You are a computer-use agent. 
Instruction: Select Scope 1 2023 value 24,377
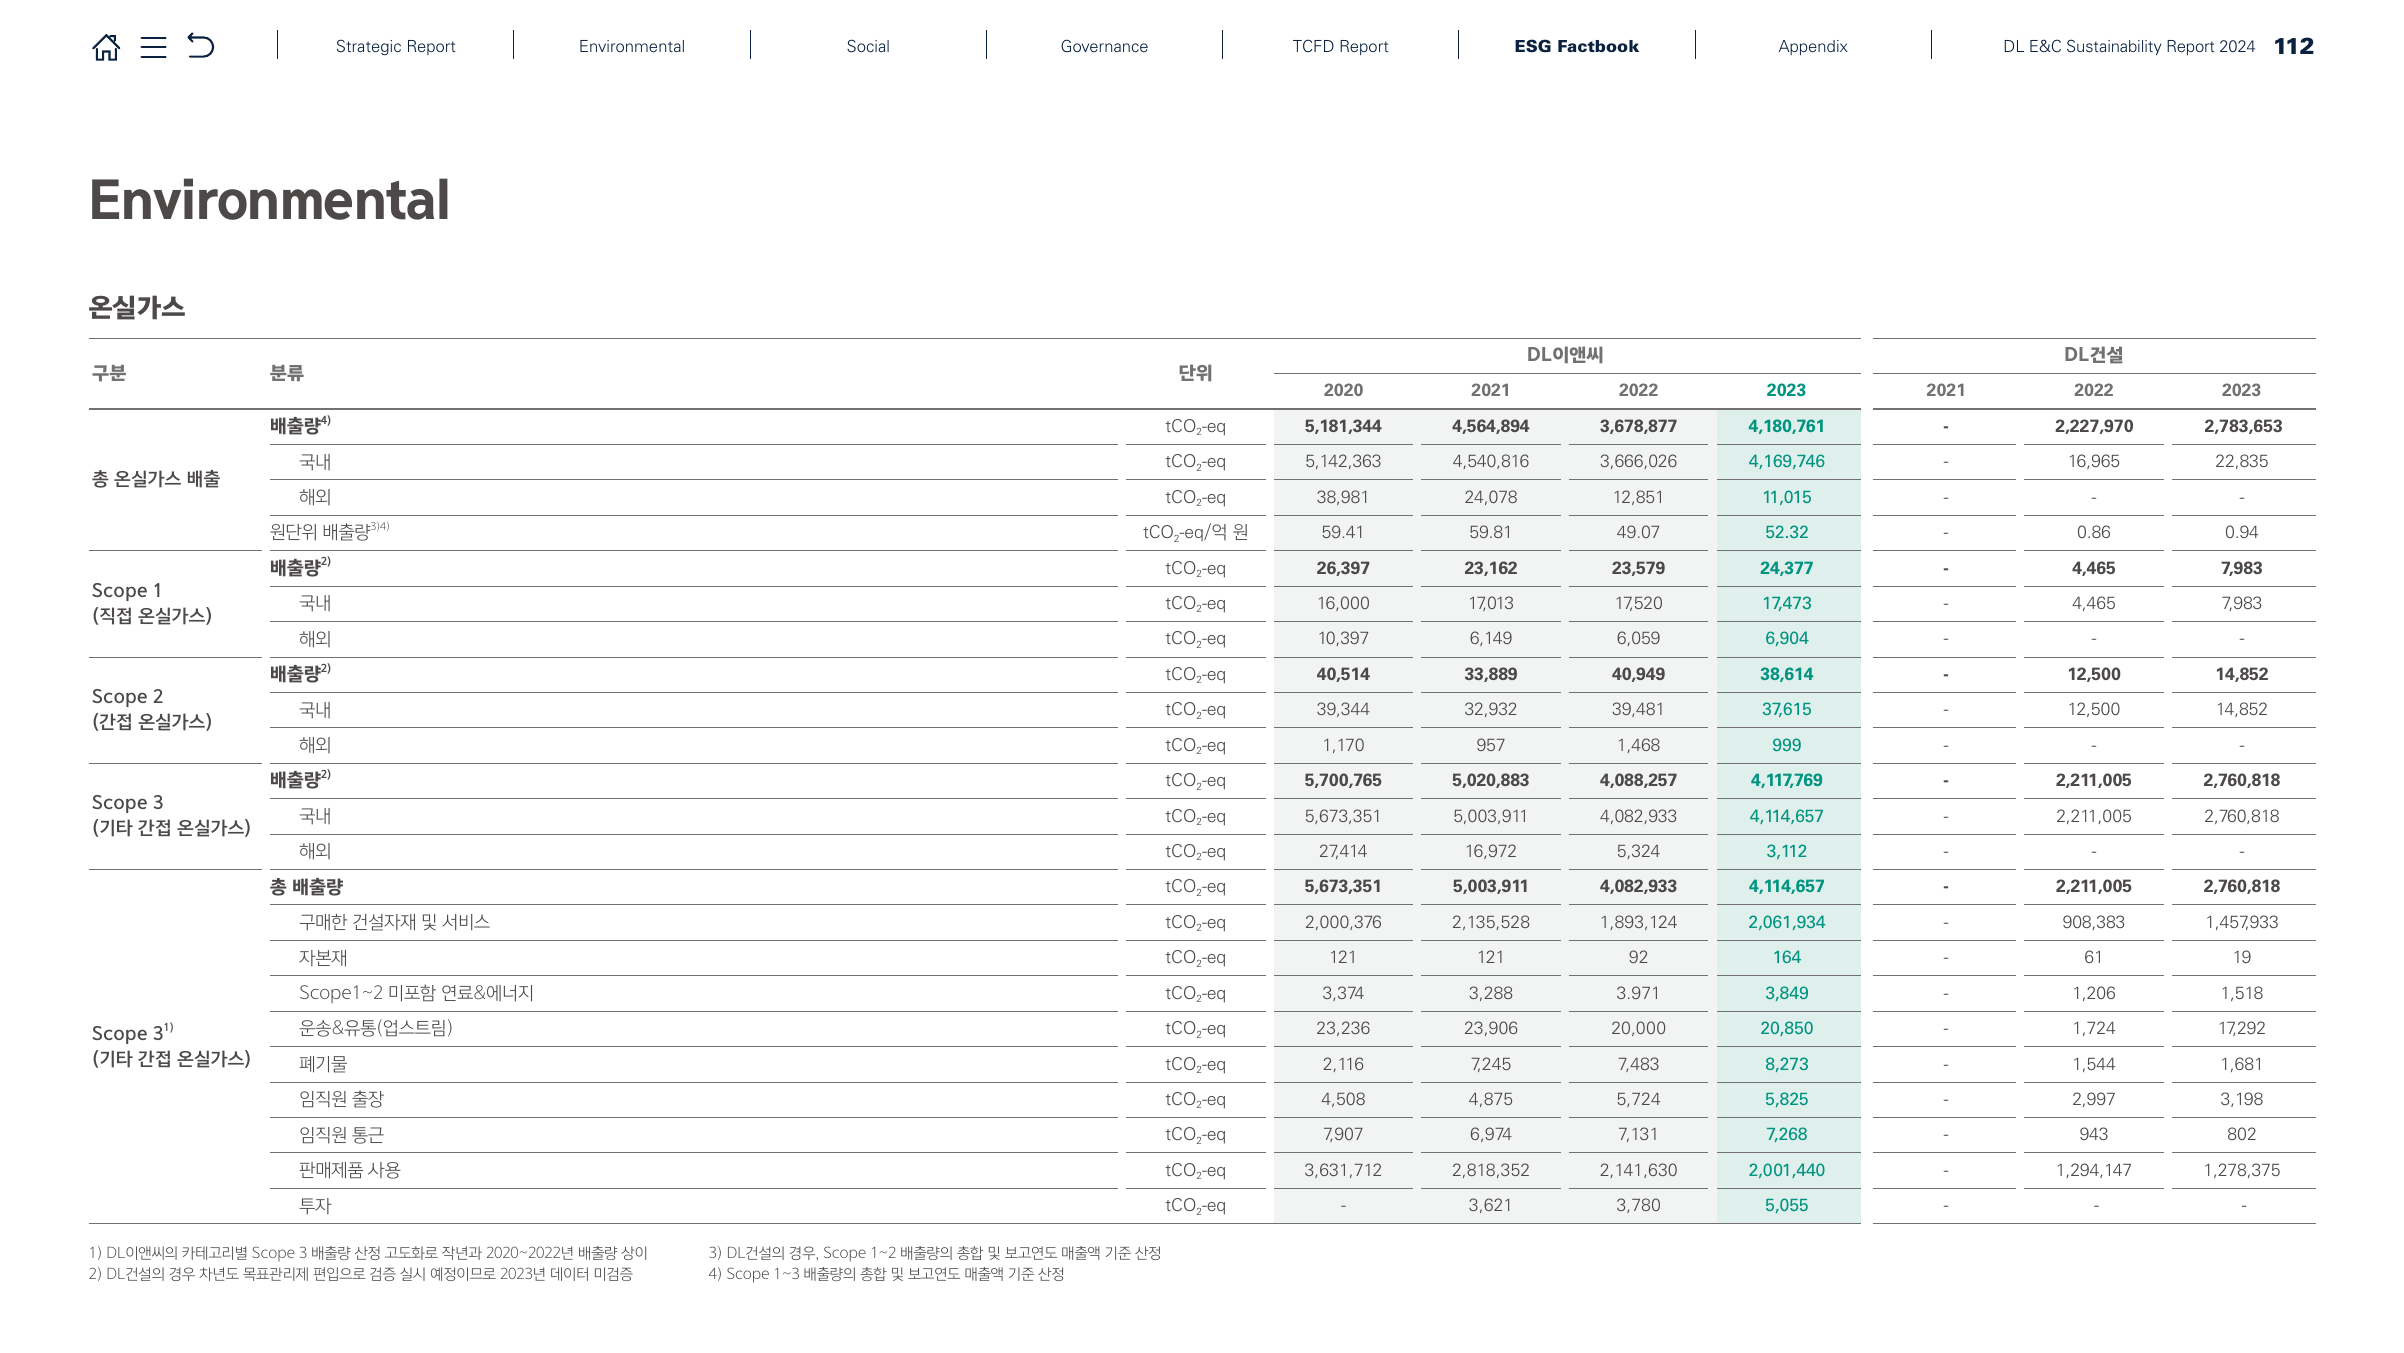coord(1786,568)
